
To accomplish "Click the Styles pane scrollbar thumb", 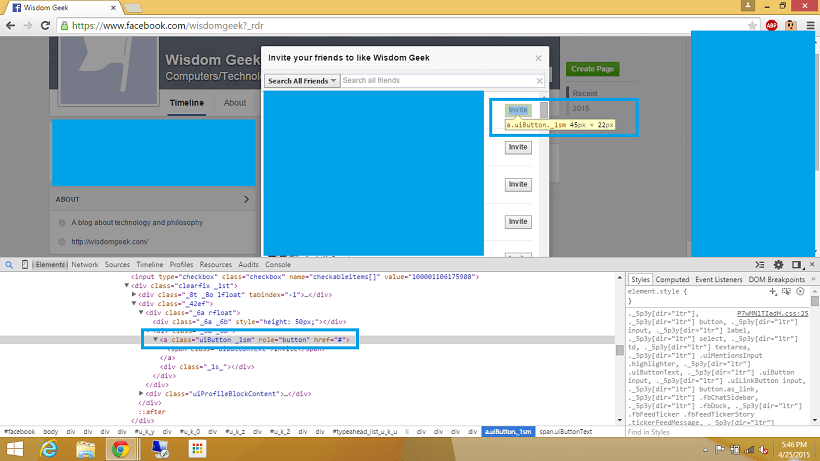I will (x=815, y=302).
